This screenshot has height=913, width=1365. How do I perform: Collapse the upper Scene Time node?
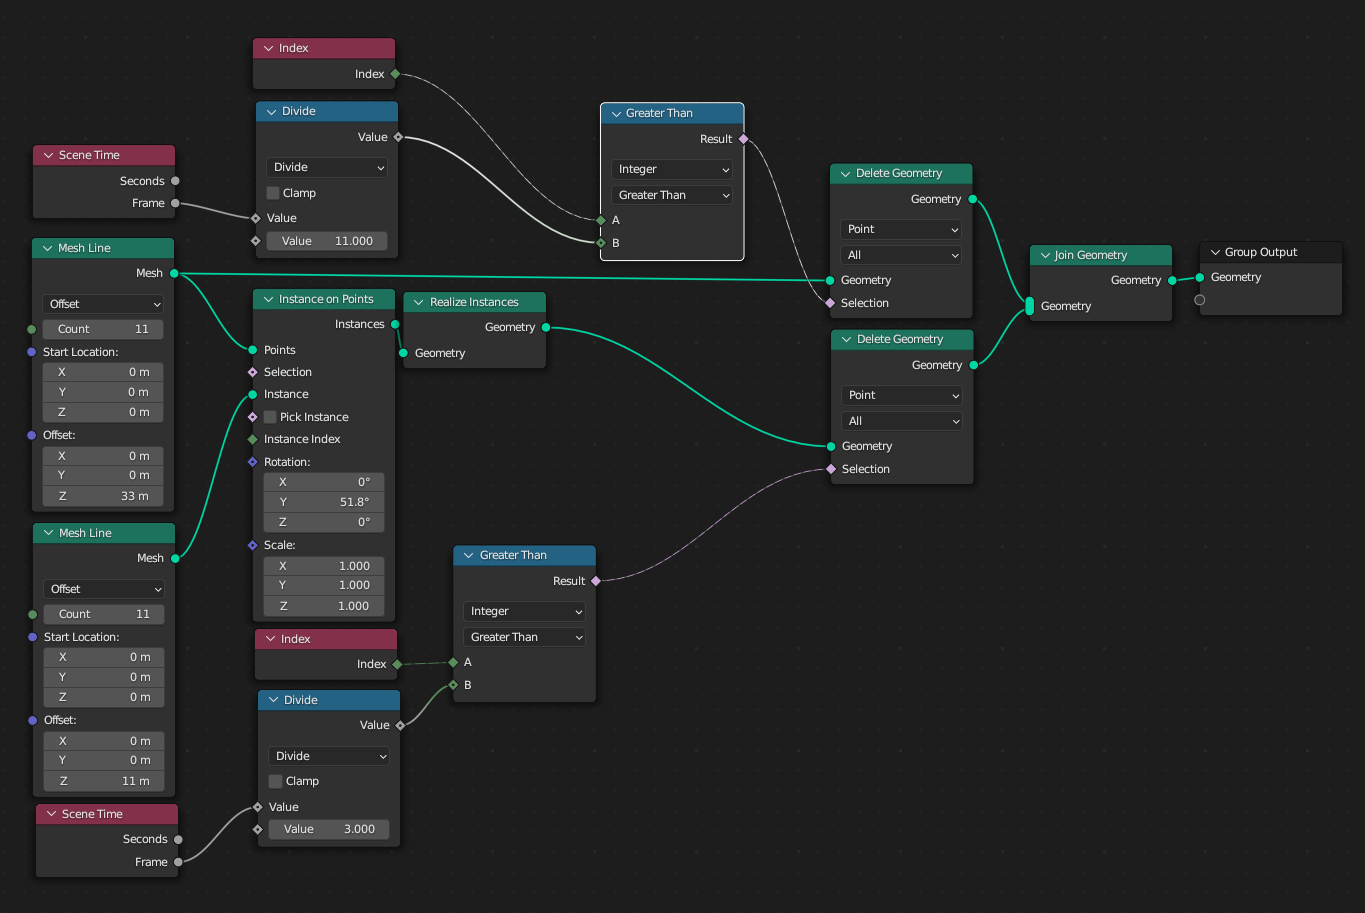tap(47, 155)
